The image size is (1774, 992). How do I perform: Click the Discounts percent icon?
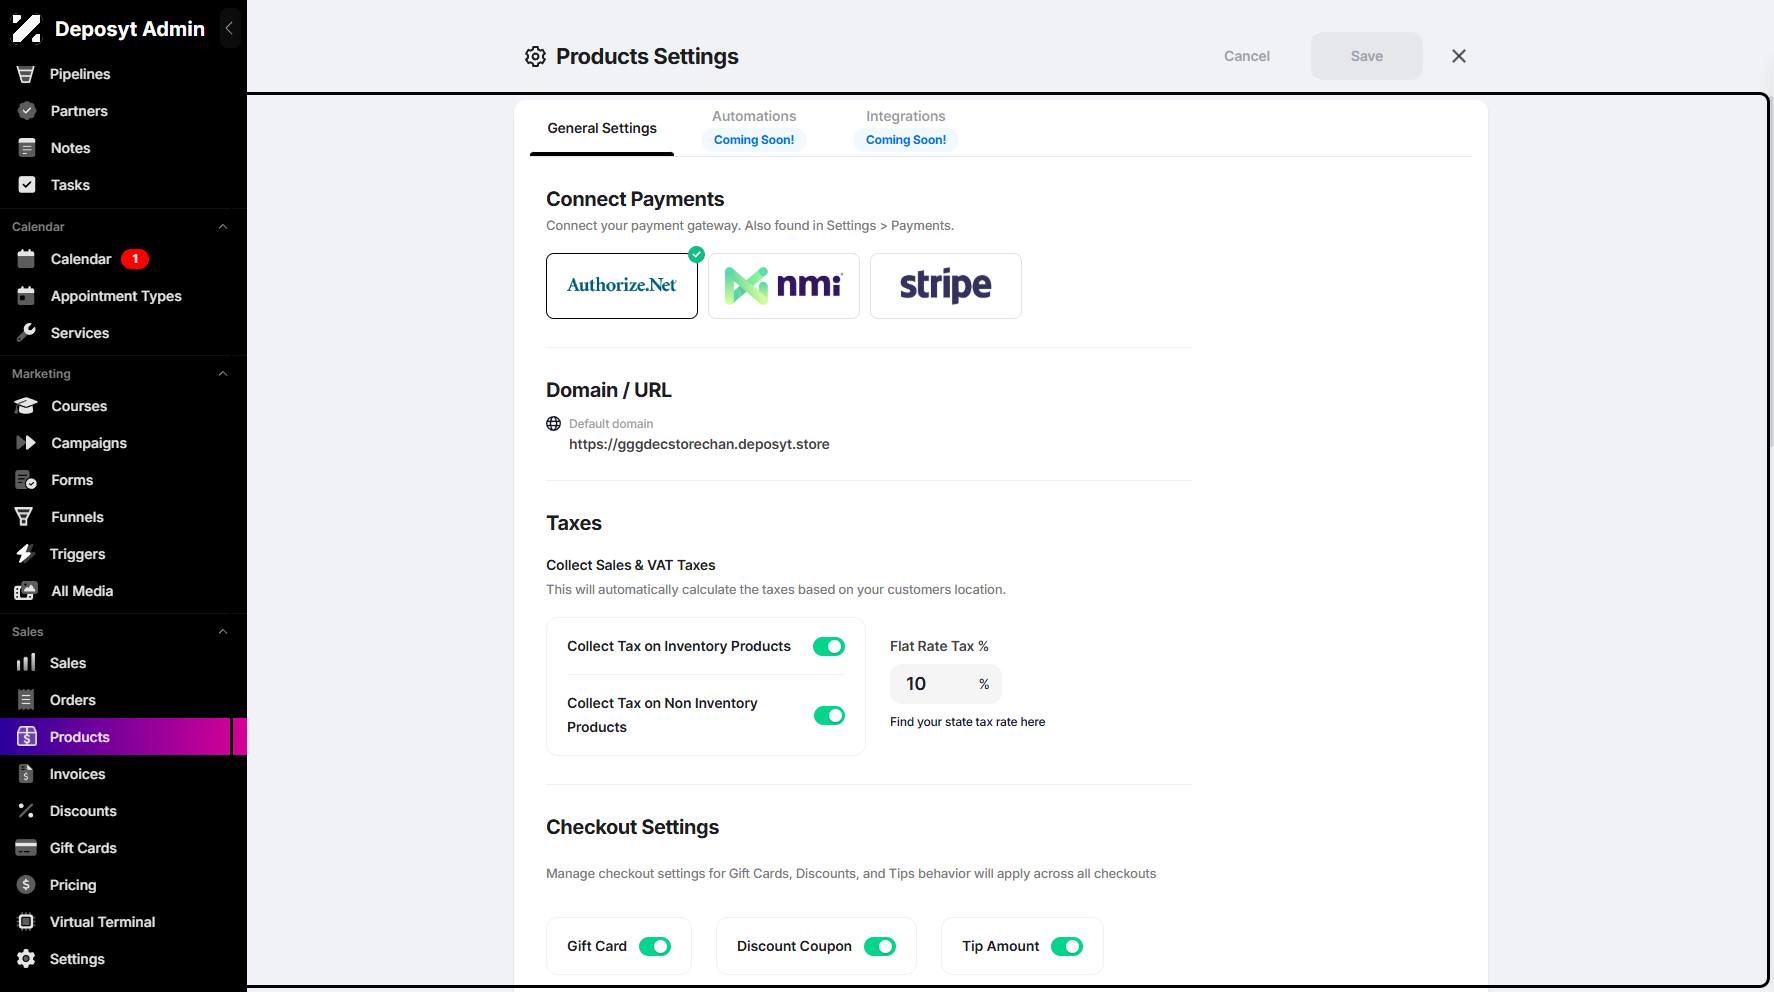tap(26, 811)
